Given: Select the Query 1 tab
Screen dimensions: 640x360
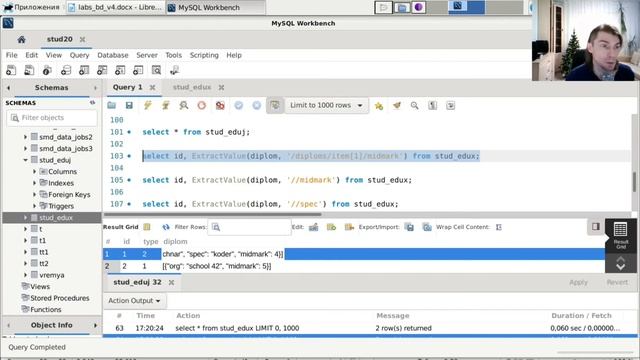Looking at the screenshot, I should click(x=127, y=87).
